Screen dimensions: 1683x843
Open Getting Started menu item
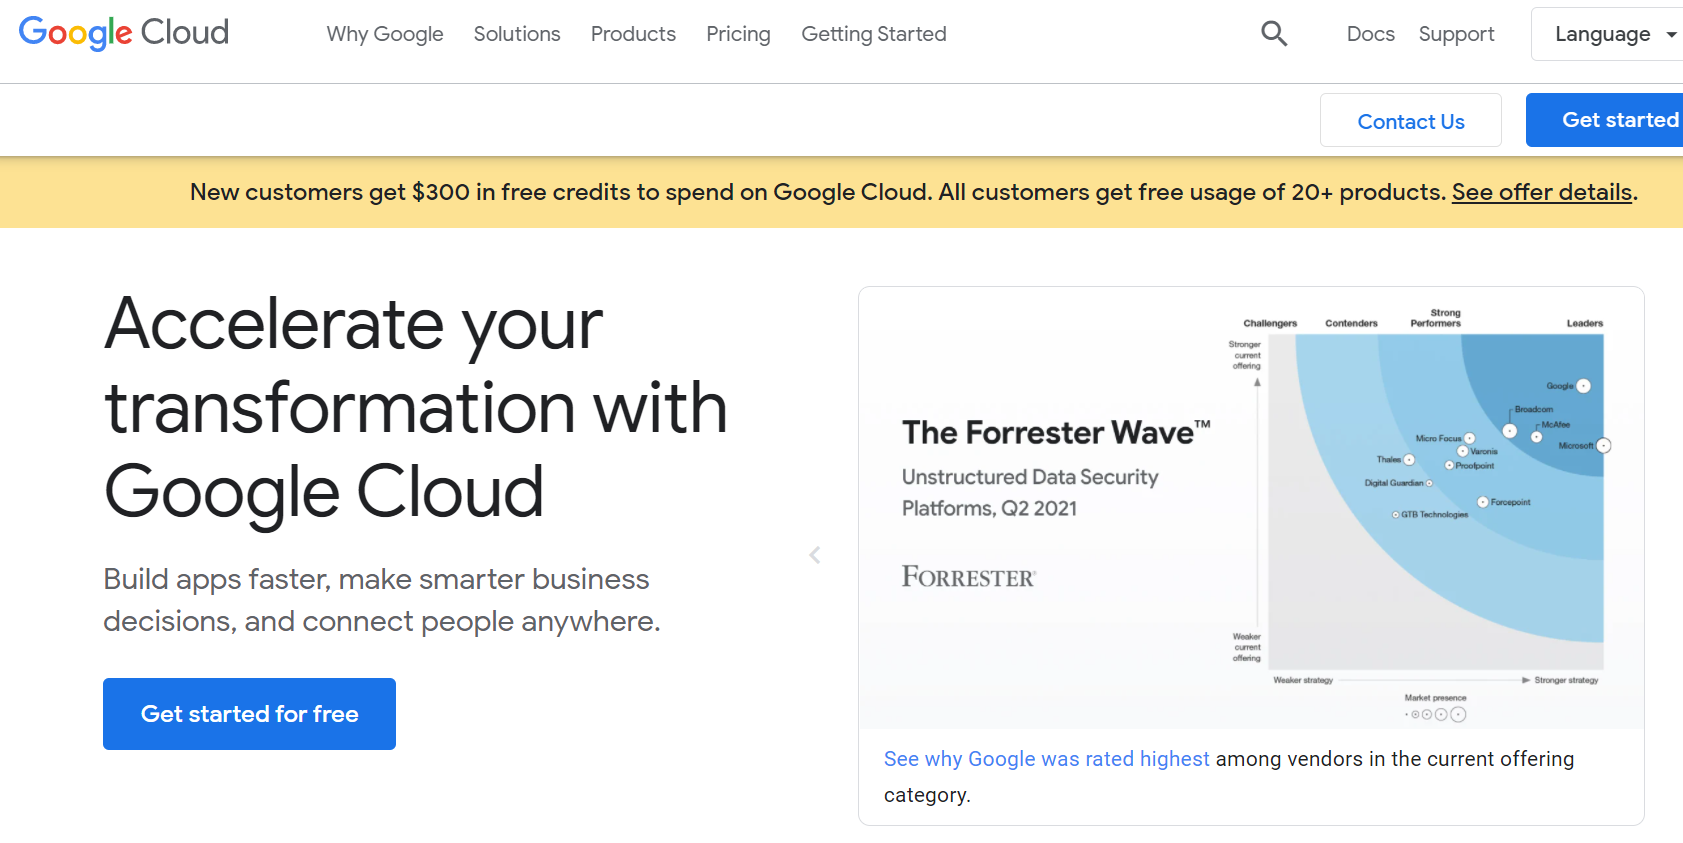tap(874, 34)
